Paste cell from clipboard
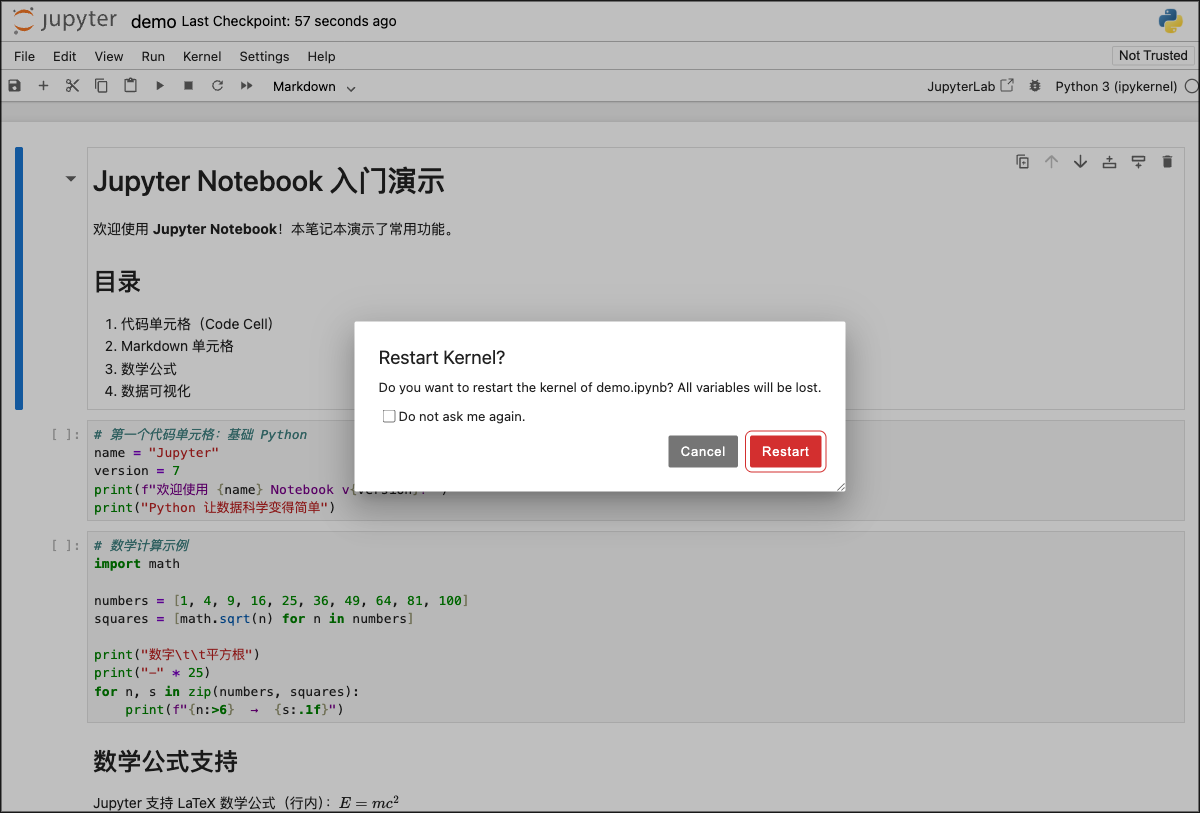 (x=130, y=86)
